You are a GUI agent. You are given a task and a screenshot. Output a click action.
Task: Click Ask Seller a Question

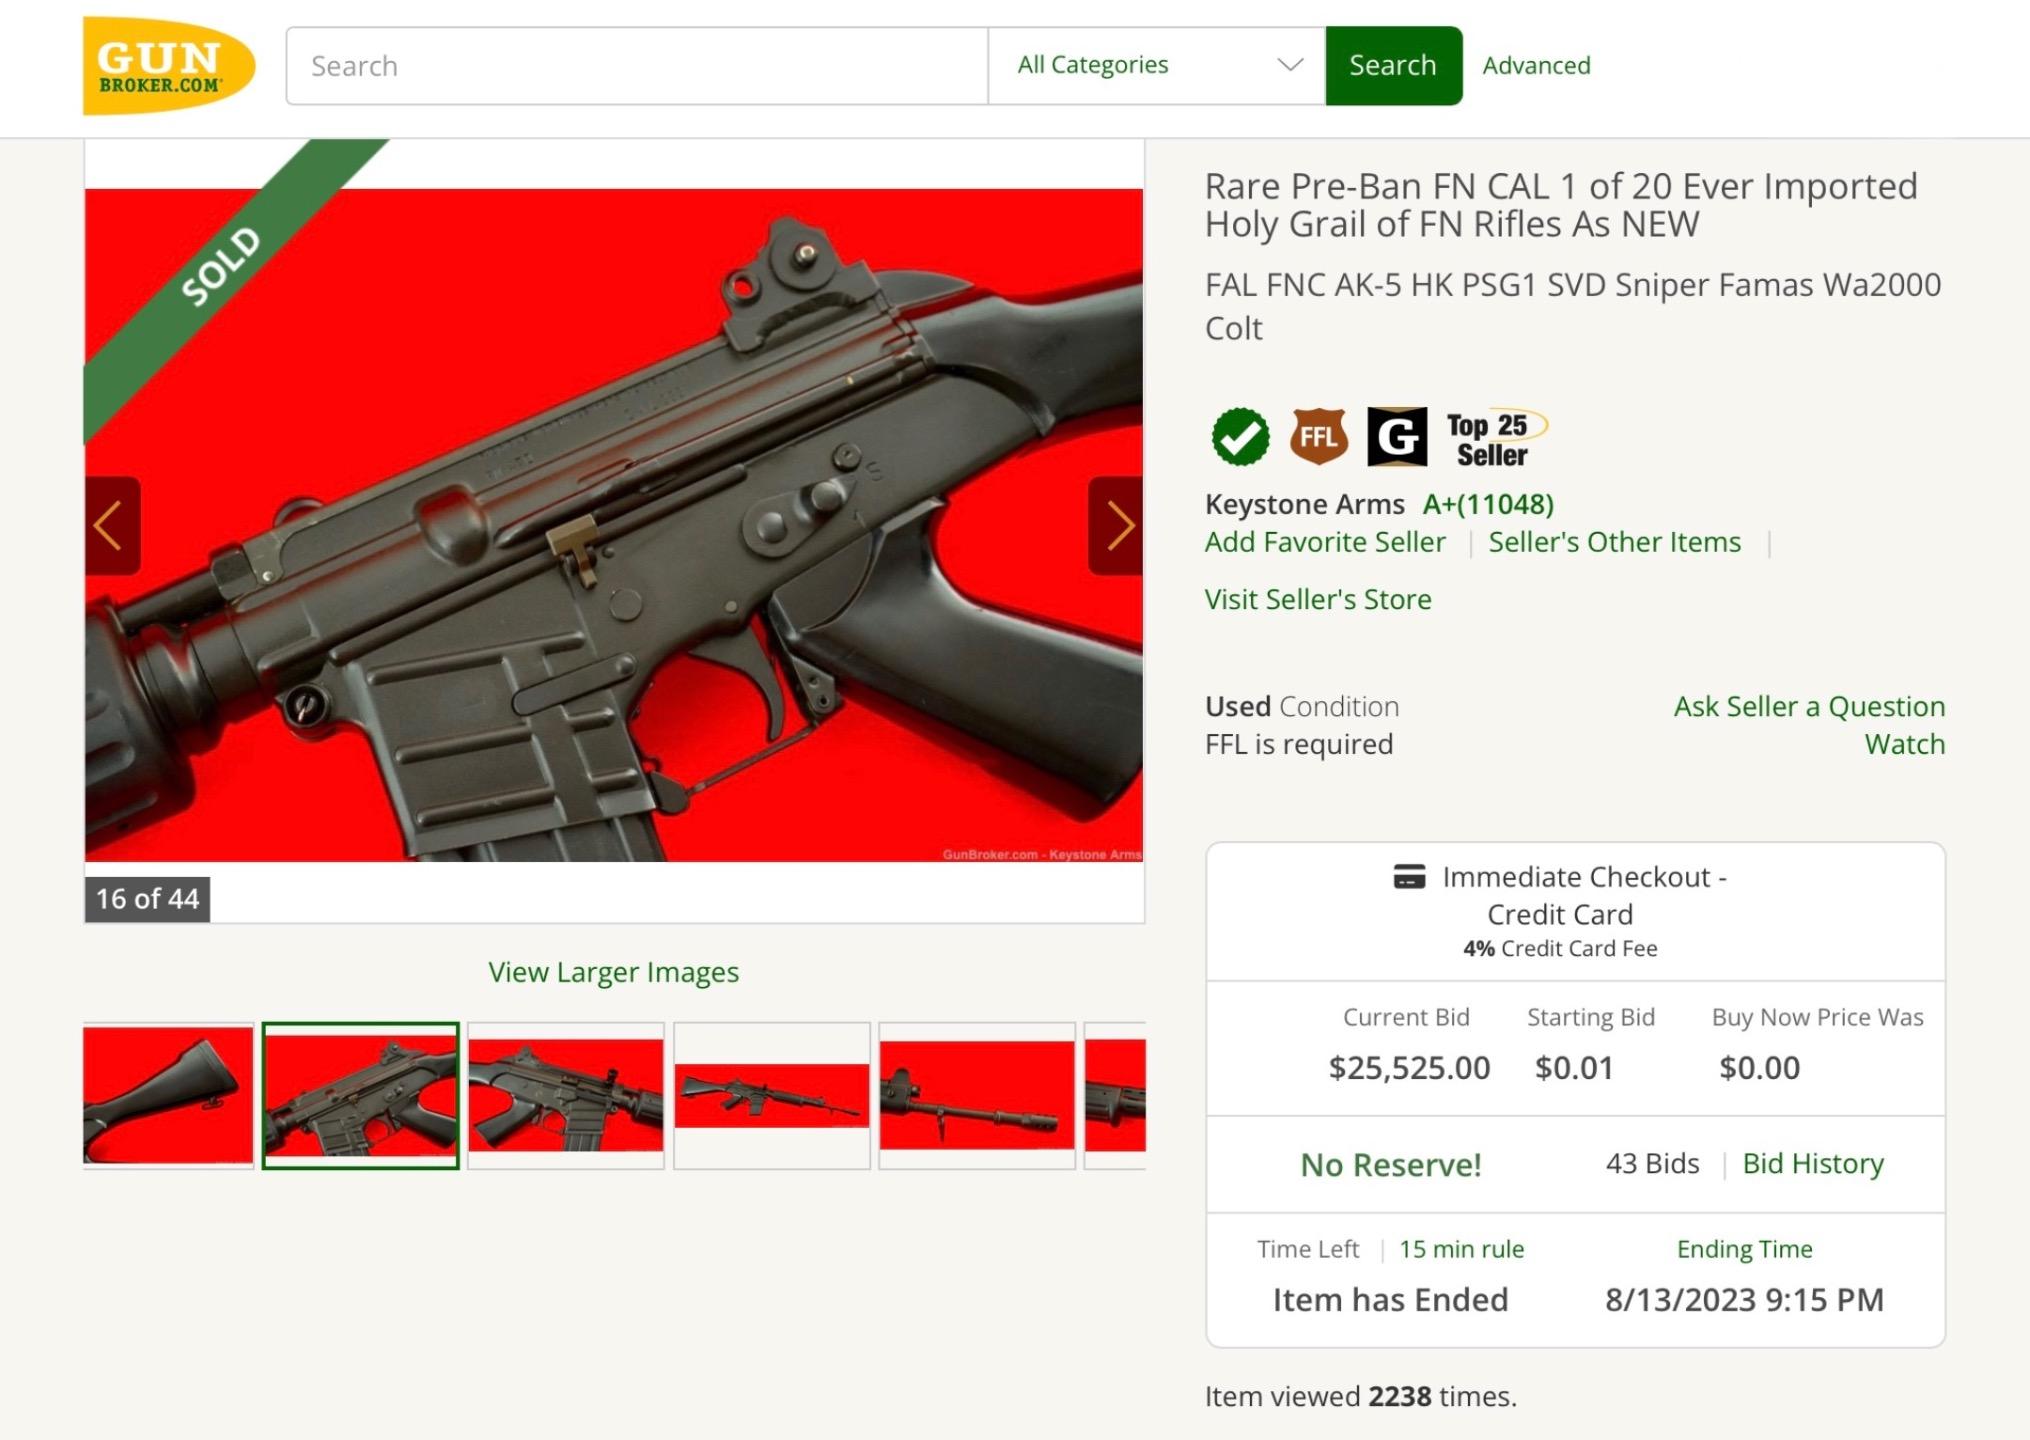point(1807,706)
